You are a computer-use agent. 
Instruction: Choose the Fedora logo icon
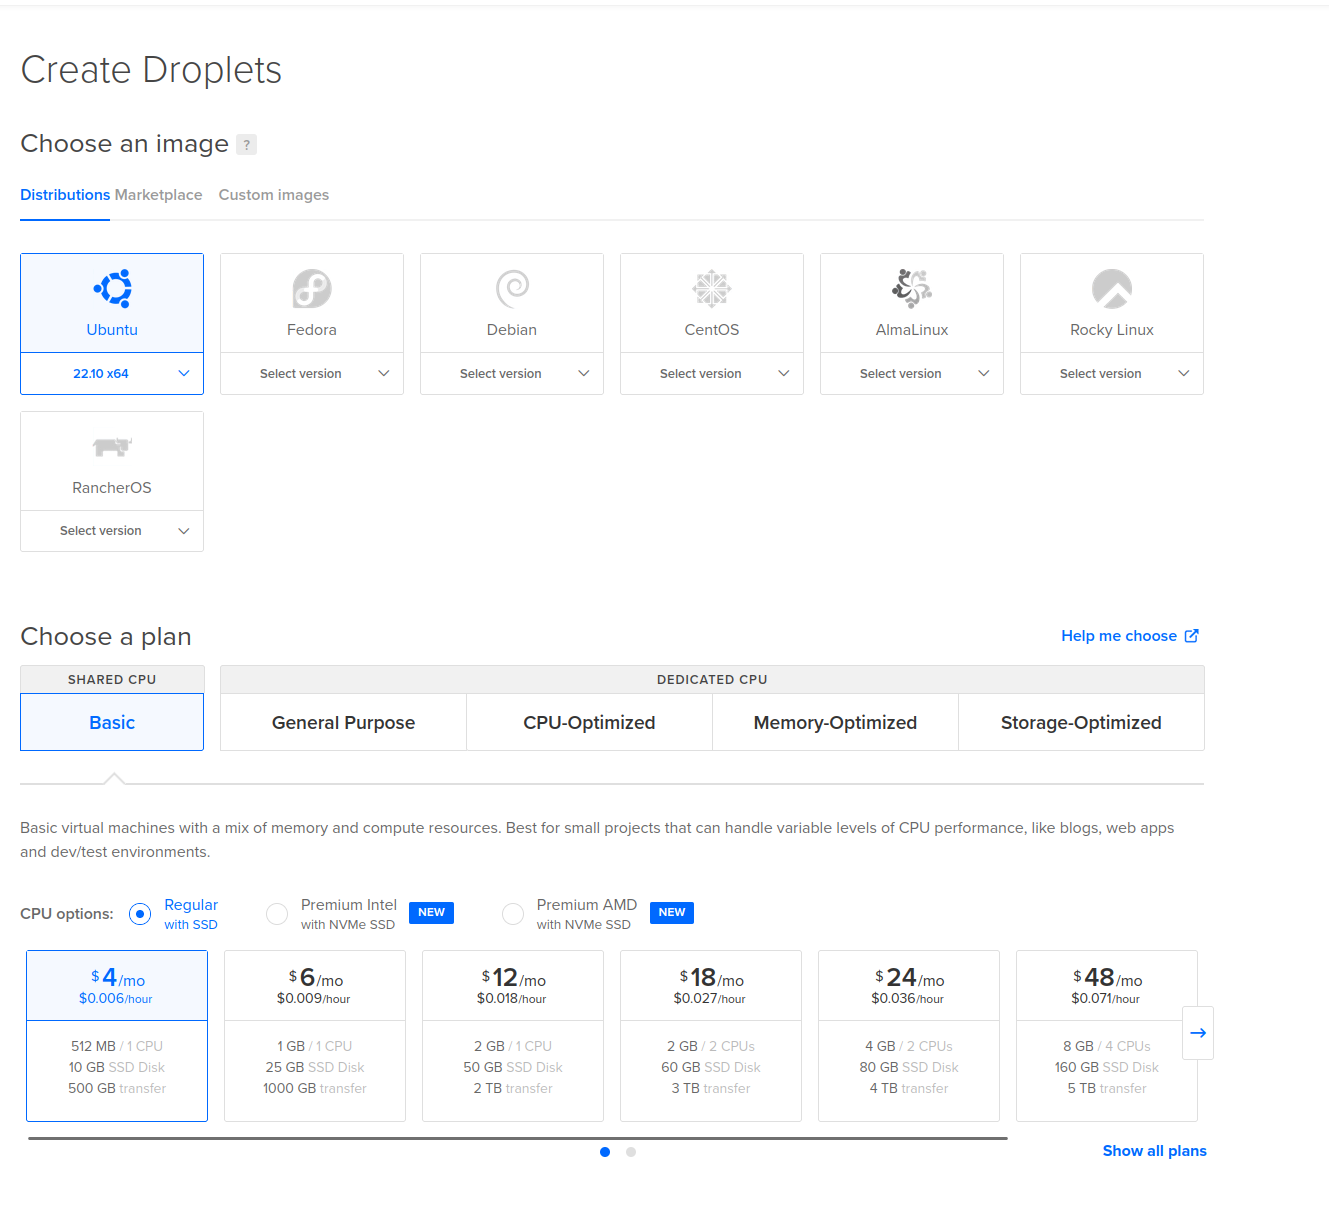312,289
